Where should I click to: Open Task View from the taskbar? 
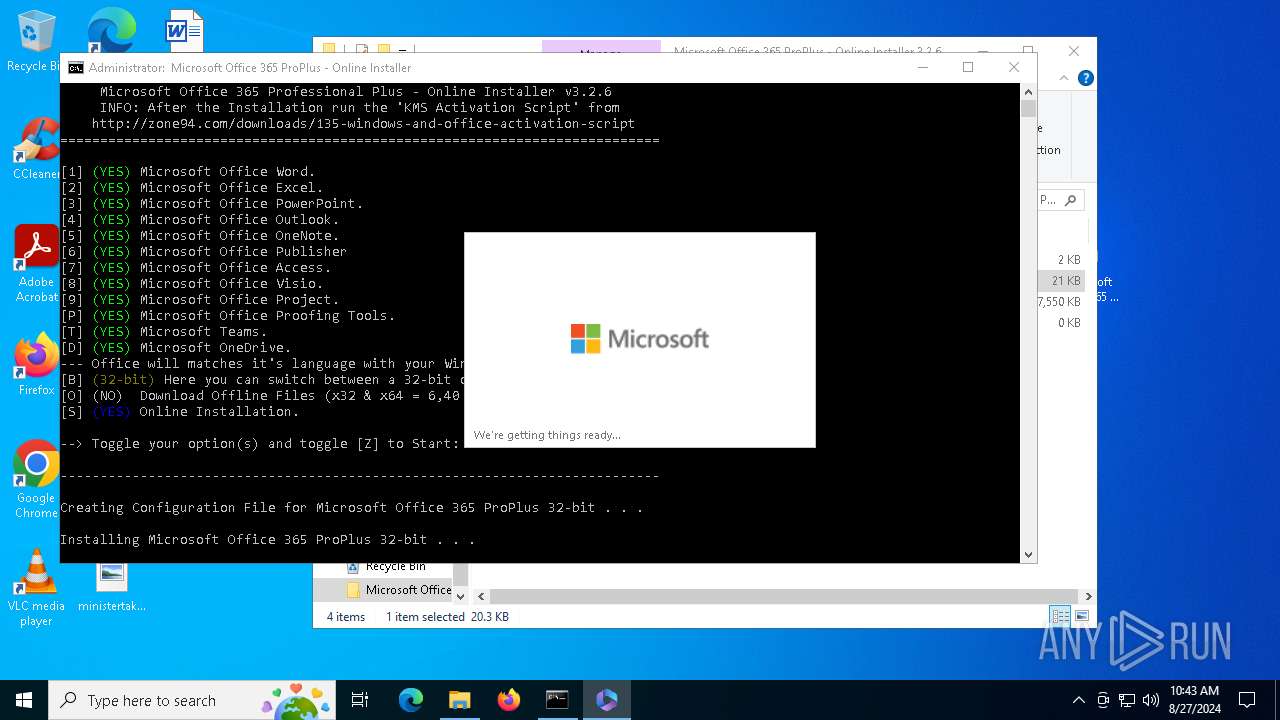[x=360, y=700]
